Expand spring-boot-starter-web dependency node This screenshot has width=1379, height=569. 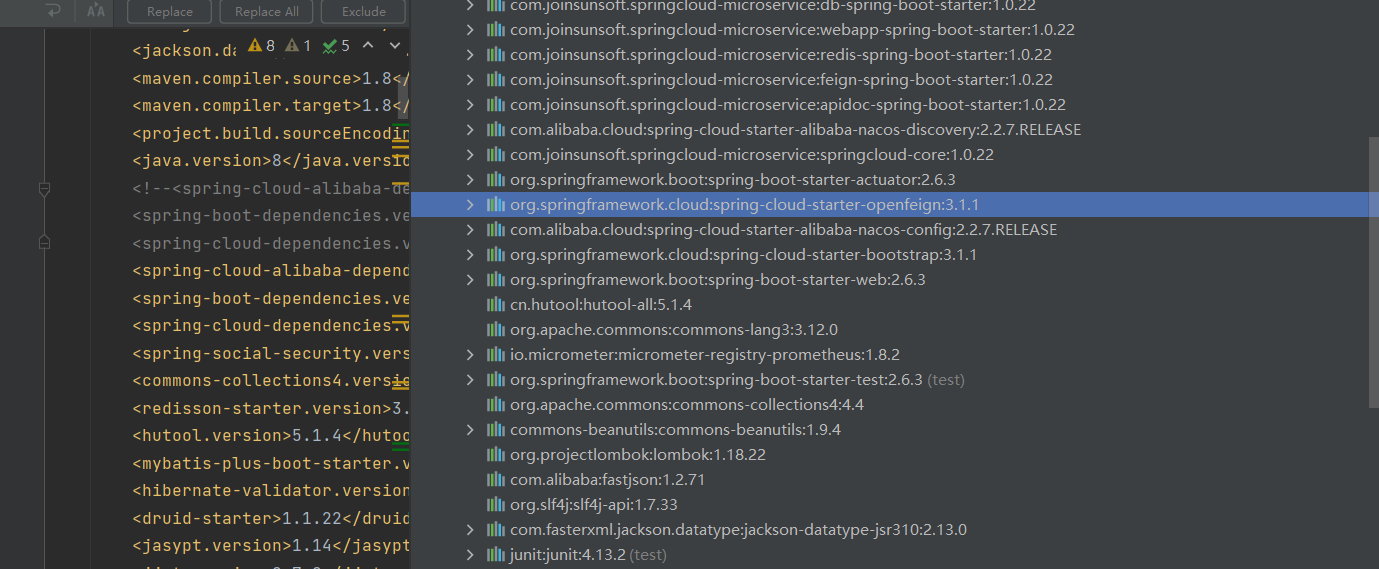tap(470, 280)
